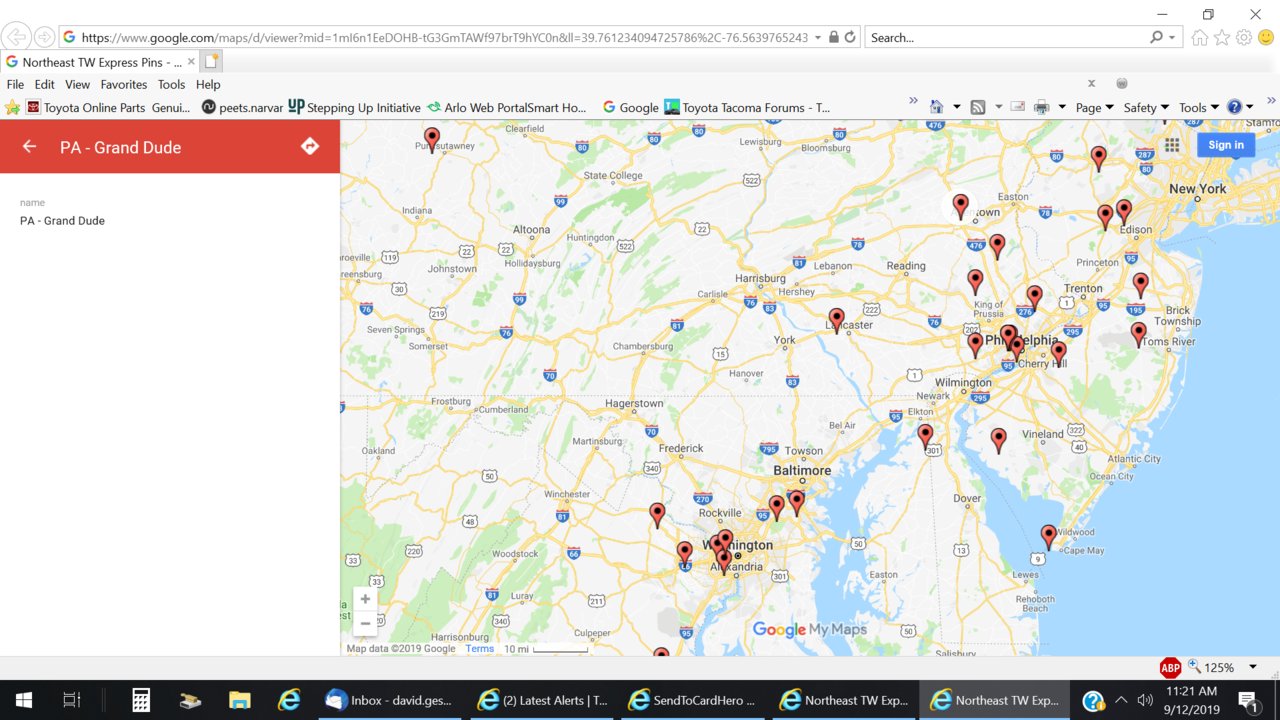Click the RSS feeds icon
The width and height of the screenshot is (1280, 720).
(978, 107)
